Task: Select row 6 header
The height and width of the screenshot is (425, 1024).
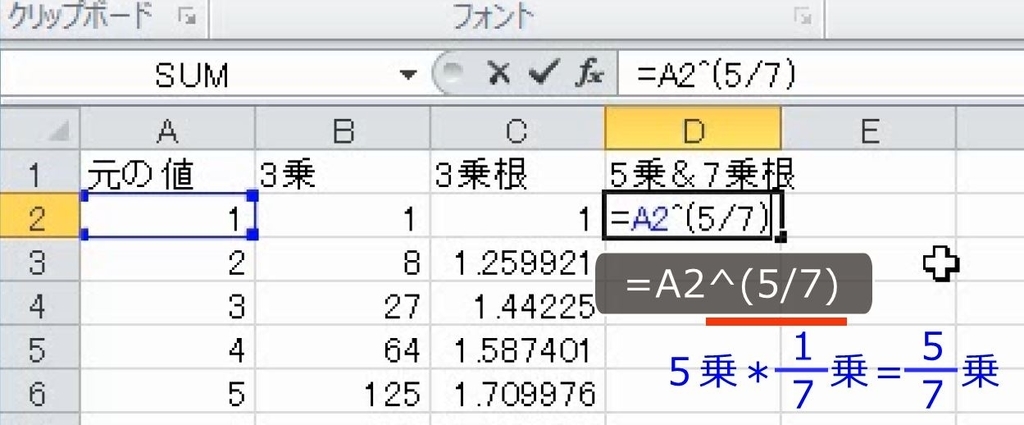Action: (x=39, y=393)
